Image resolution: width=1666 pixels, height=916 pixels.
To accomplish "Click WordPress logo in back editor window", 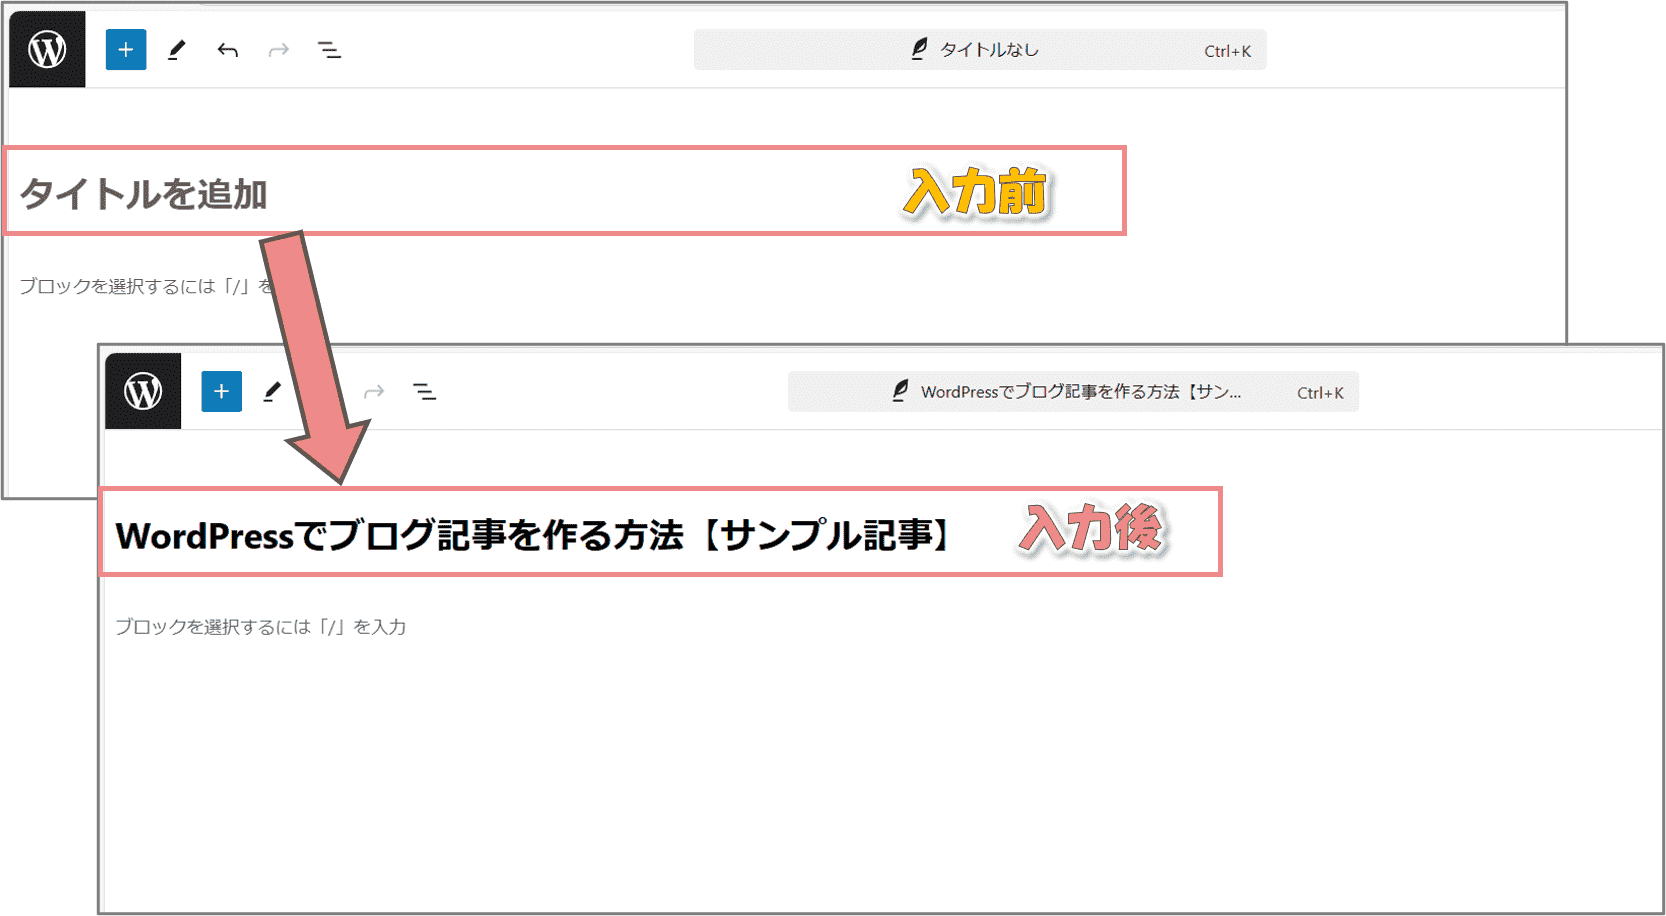I will (47, 49).
